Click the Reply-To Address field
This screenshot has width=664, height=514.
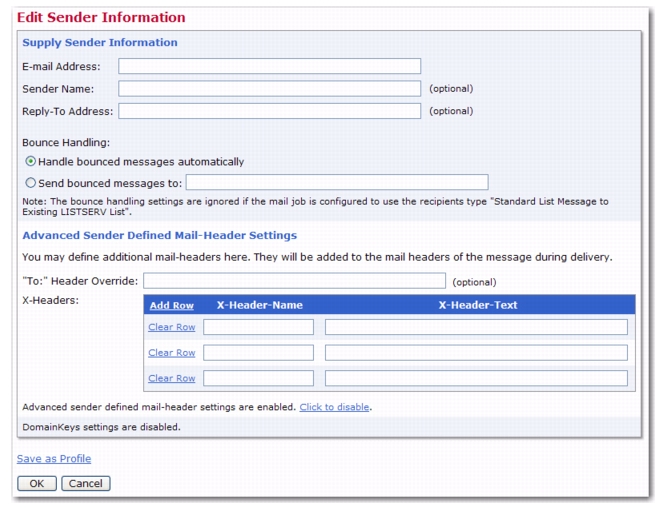pos(269,111)
